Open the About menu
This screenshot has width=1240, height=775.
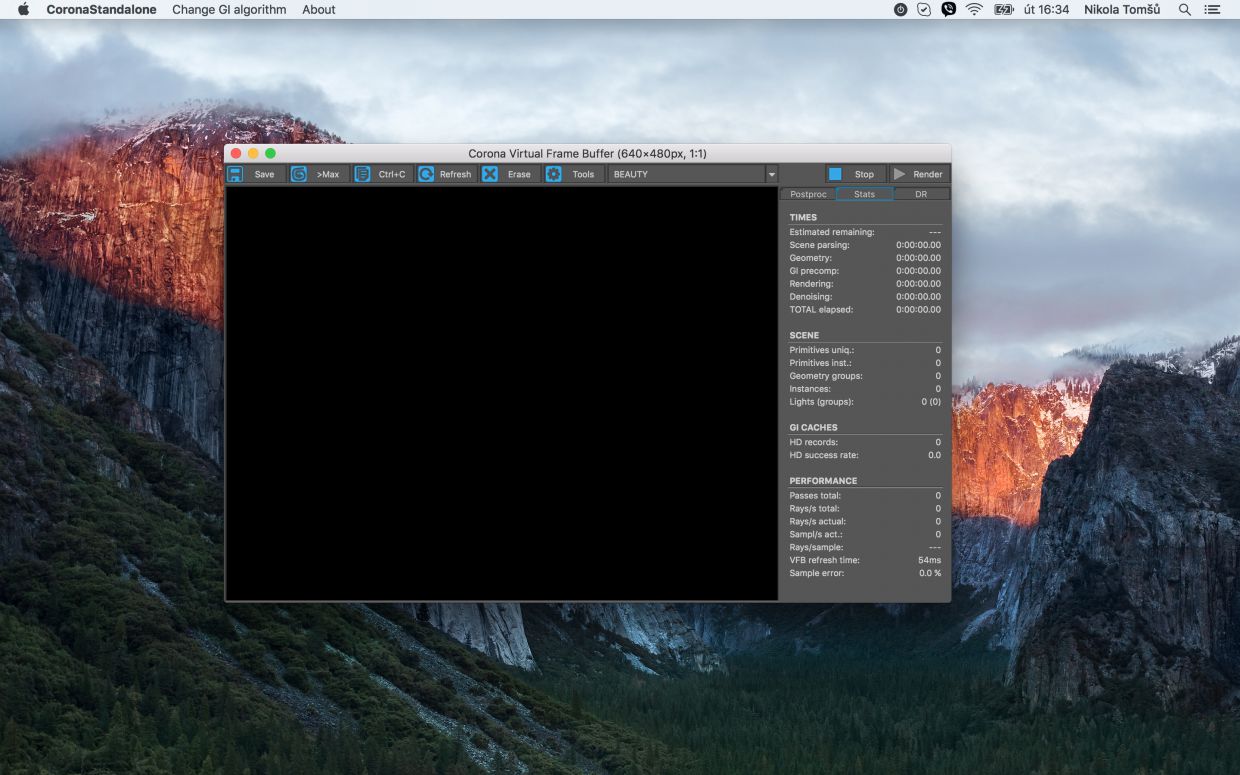coord(319,9)
